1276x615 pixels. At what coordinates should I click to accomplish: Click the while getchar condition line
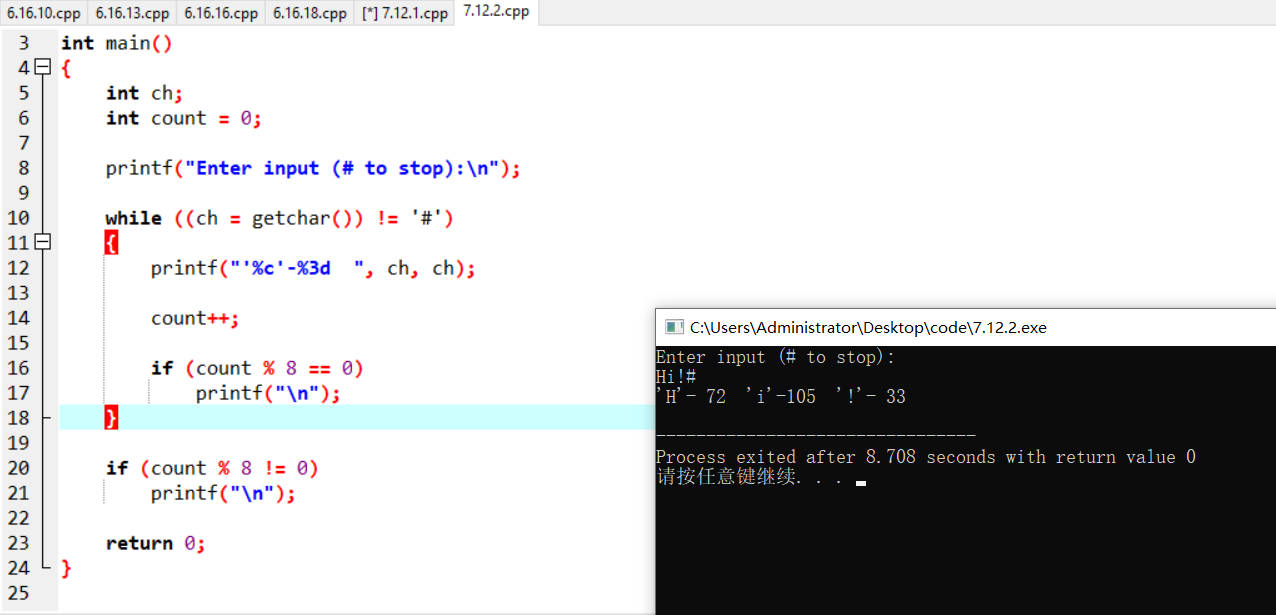click(x=280, y=218)
